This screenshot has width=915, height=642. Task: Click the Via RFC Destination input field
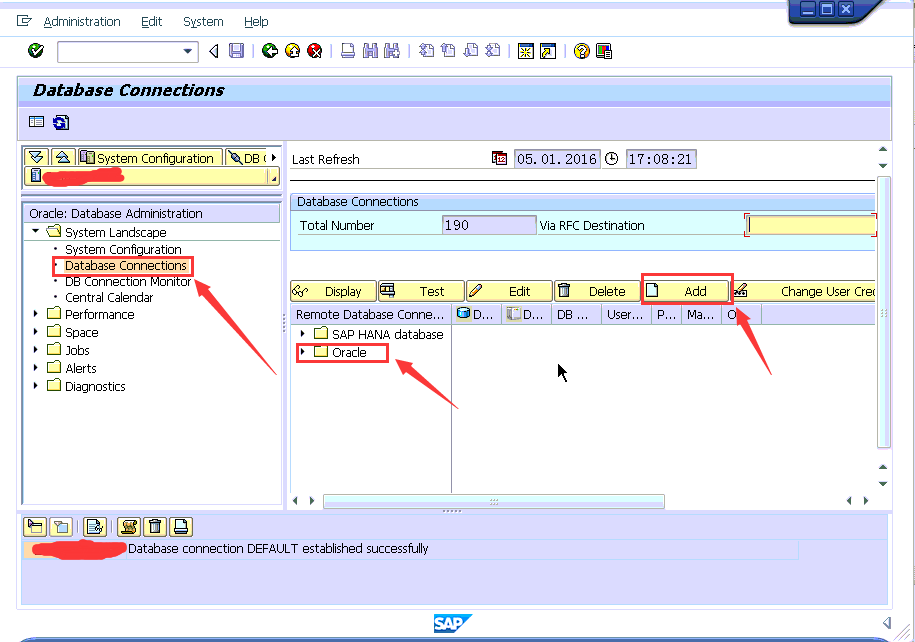click(811, 225)
